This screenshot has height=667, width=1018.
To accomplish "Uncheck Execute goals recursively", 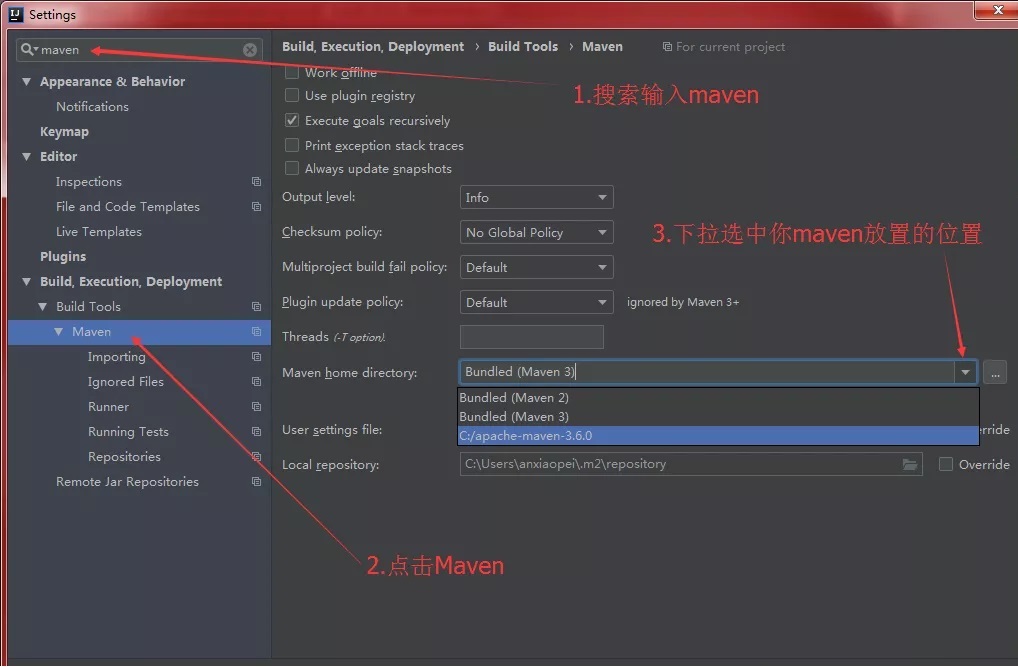I will 292,121.
